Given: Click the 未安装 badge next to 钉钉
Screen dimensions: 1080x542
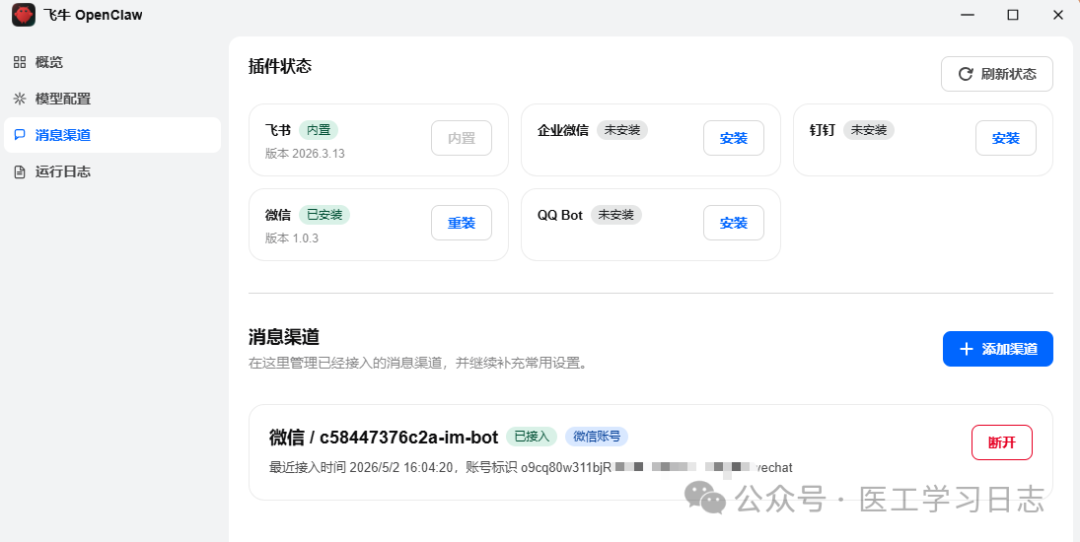Looking at the screenshot, I should click(869, 129).
